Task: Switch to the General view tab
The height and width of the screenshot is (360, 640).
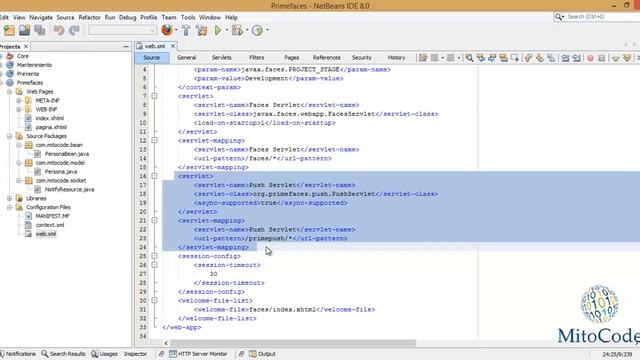Action: point(187,58)
